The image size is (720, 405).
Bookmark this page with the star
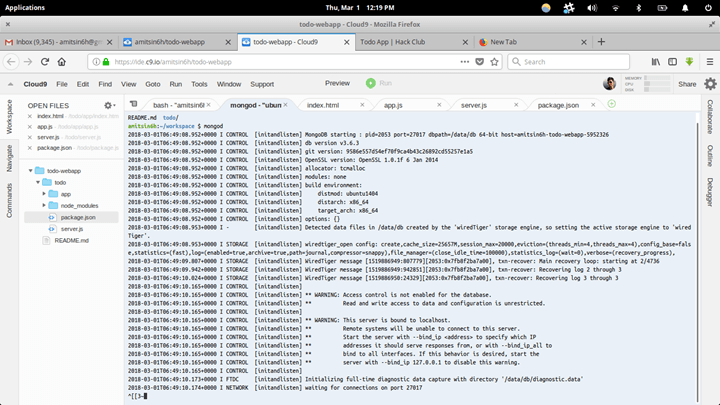pyautogui.click(x=495, y=62)
